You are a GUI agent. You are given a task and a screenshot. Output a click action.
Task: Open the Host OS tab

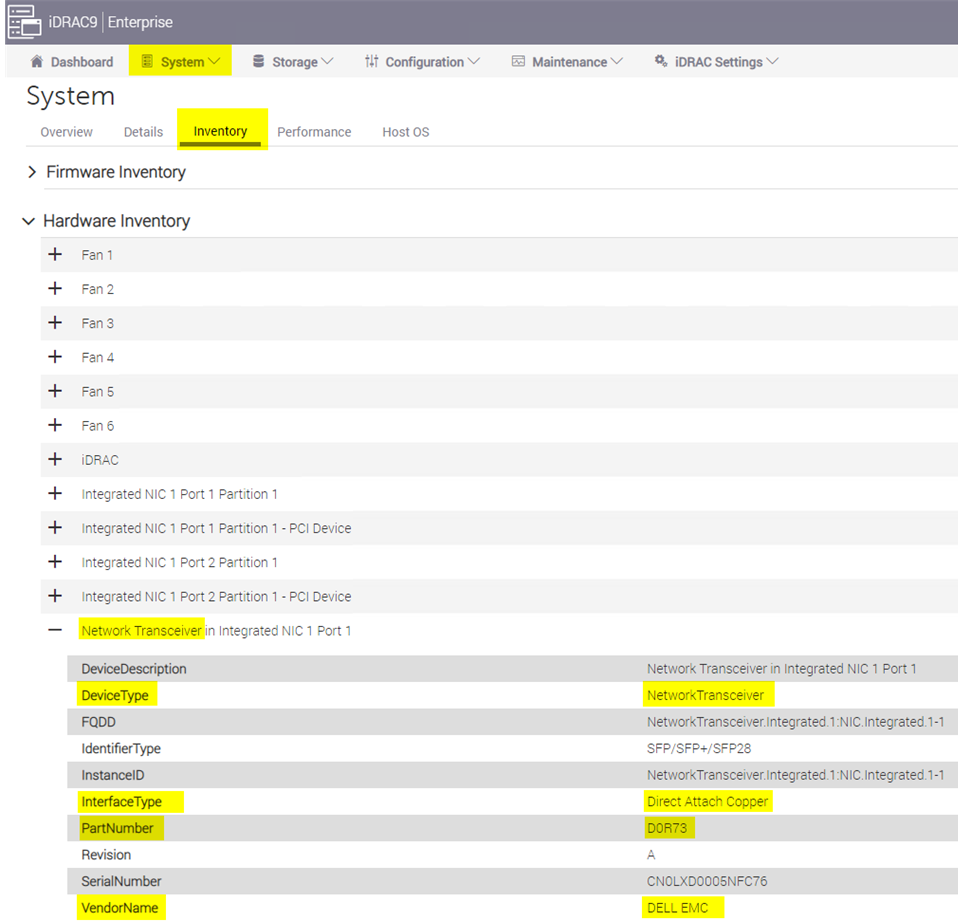(405, 132)
